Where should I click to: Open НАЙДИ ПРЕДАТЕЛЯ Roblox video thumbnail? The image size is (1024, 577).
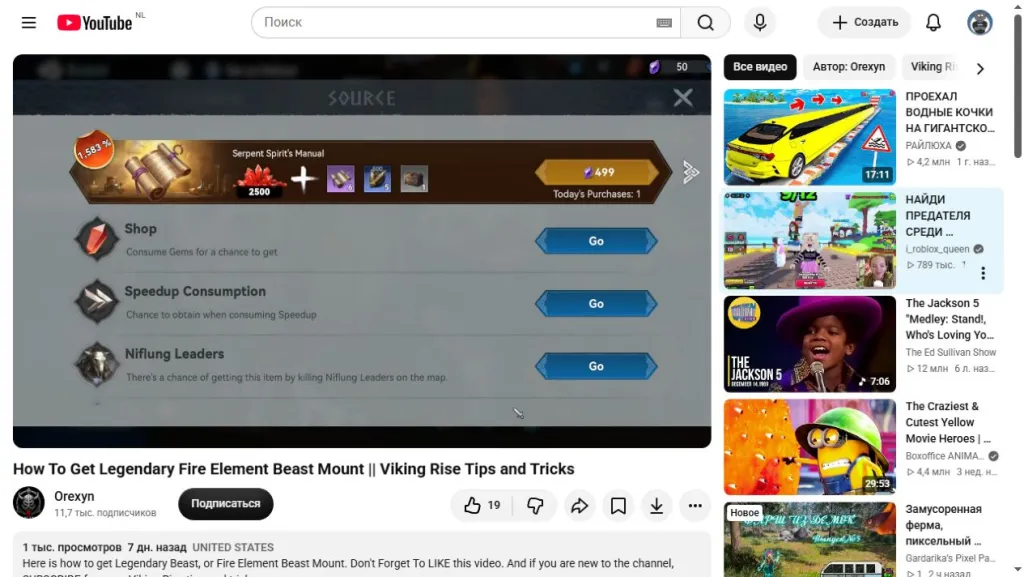click(x=809, y=240)
